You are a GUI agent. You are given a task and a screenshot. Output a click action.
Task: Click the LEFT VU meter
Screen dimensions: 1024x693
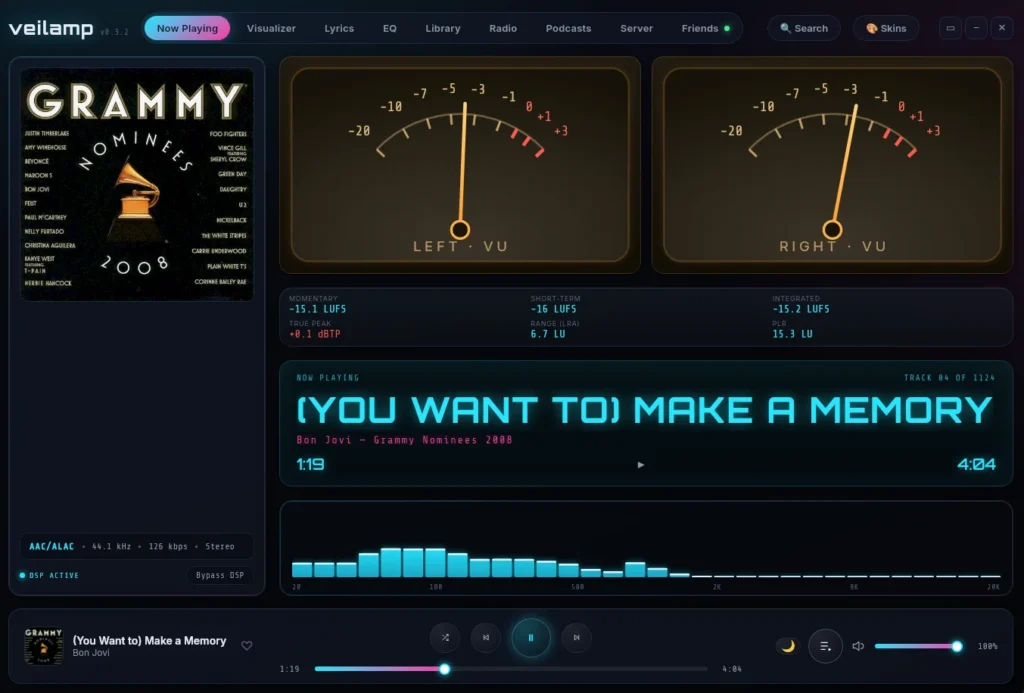(460, 165)
